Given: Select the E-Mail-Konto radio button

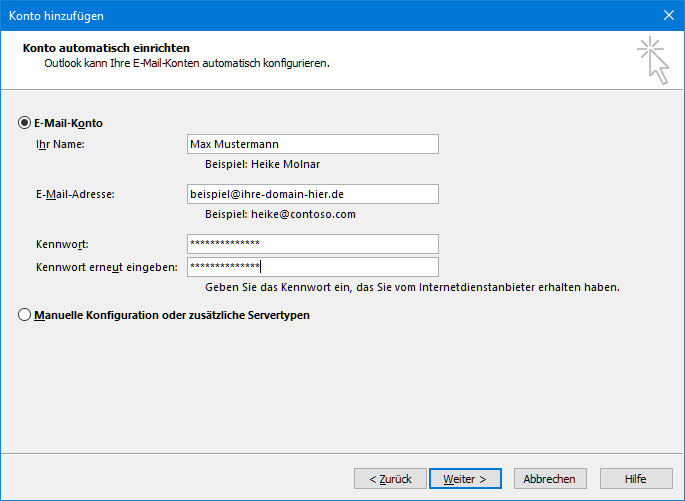Looking at the screenshot, I should (x=25, y=123).
